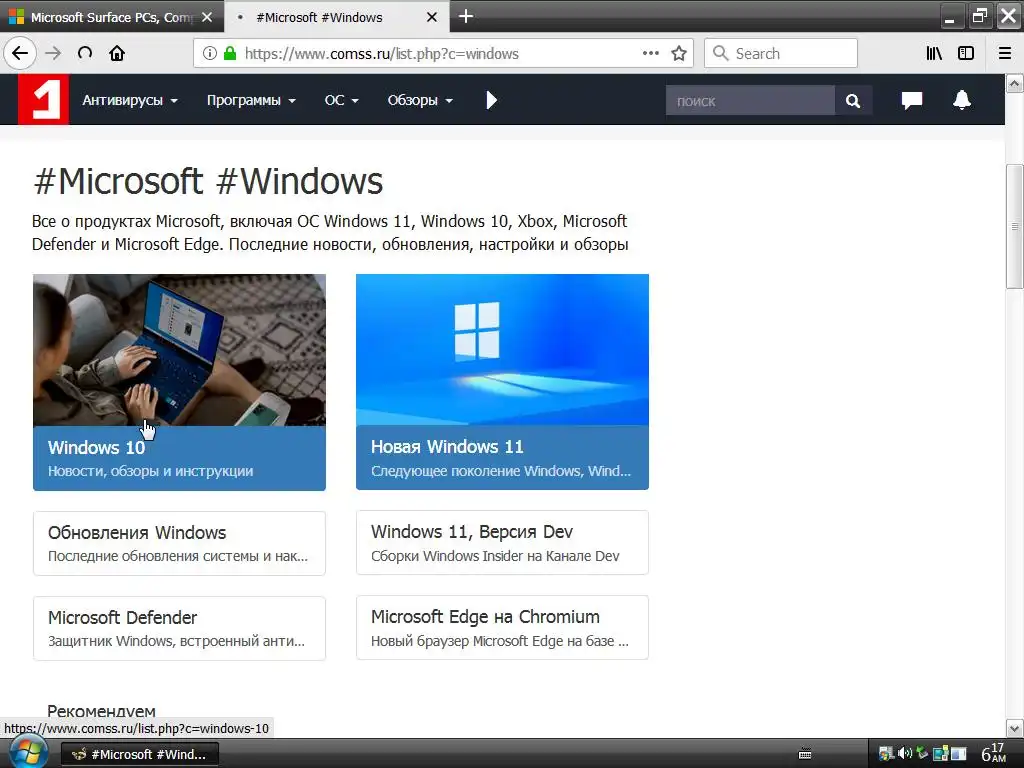Show site information via the info icon

point(209,54)
